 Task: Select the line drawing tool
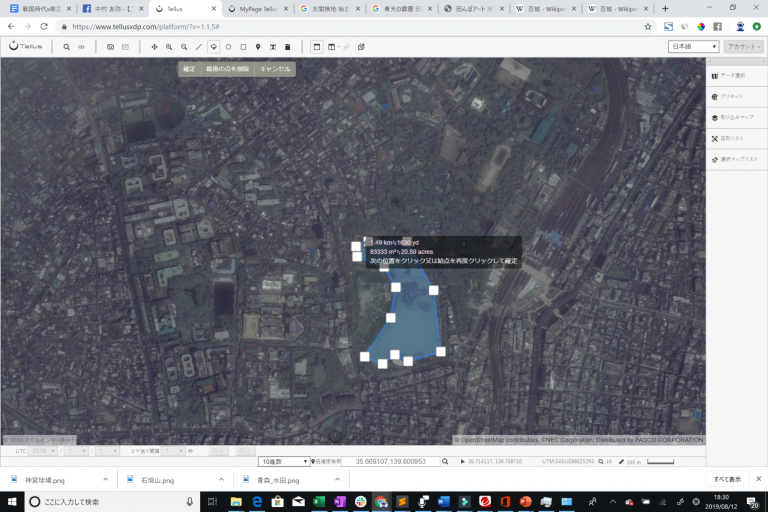pyautogui.click(x=198, y=47)
